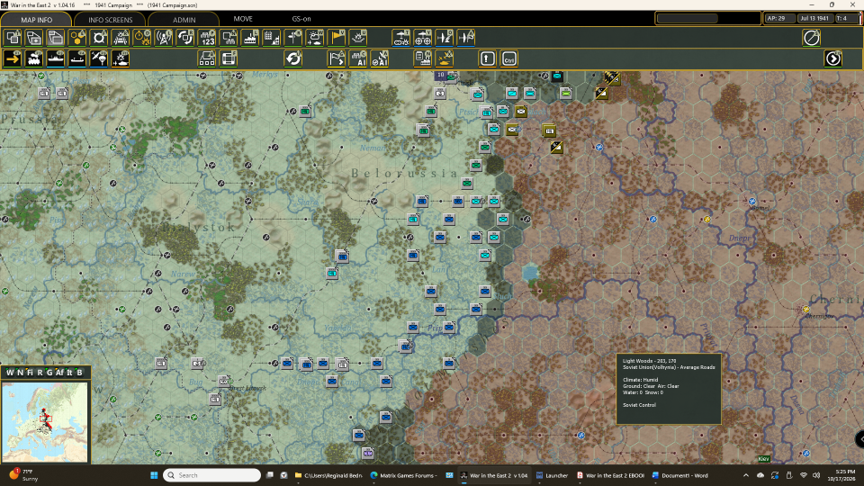The image size is (864, 486).
Task: Switch to Launcher in the taskbar
Action: [552, 475]
